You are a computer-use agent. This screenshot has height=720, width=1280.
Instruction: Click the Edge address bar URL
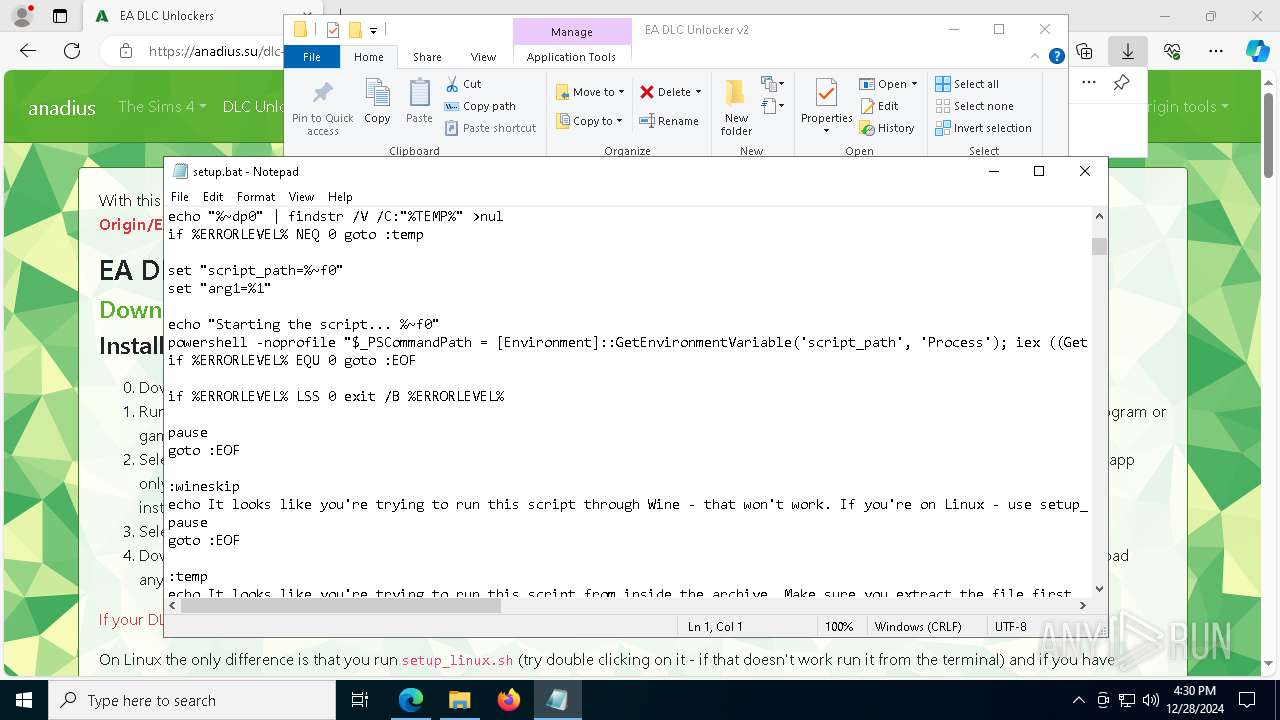click(214, 51)
